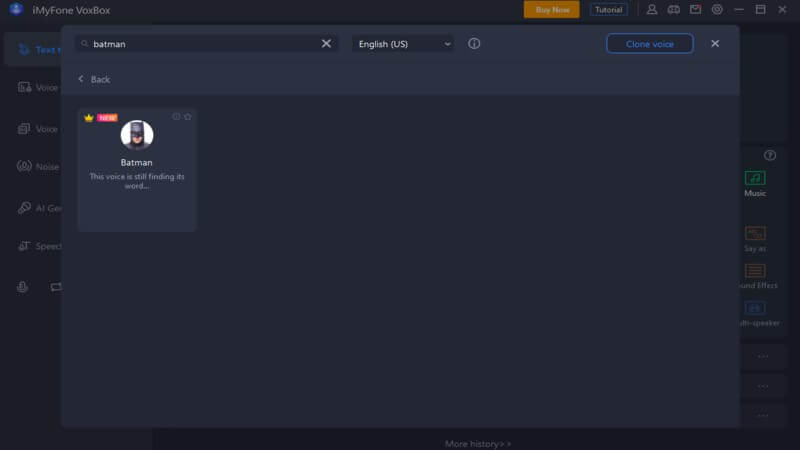Open the Tutorial button
The height and width of the screenshot is (450, 800).
(609, 10)
